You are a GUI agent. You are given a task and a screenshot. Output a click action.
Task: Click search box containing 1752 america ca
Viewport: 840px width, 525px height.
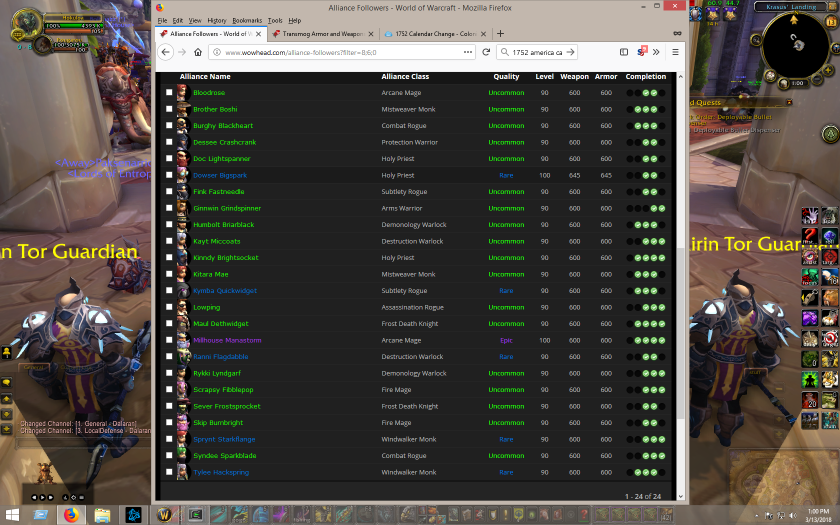point(537,52)
